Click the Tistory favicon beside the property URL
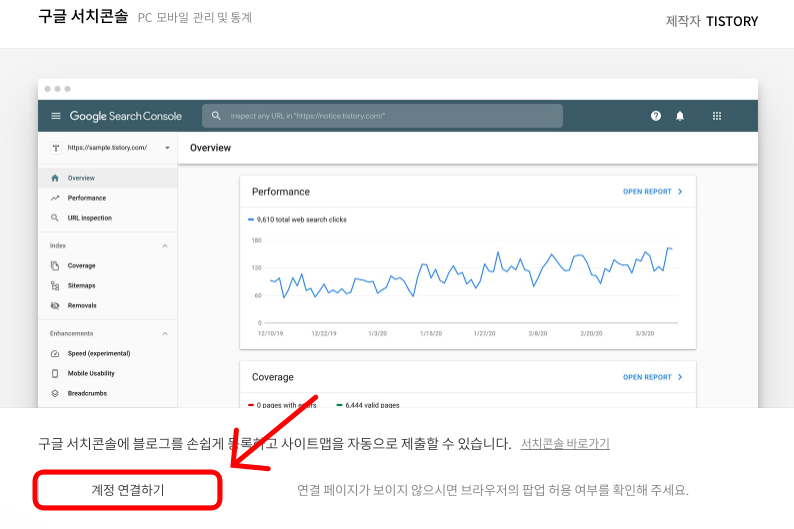The height and width of the screenshot is (529, 794). coord(56,148)
